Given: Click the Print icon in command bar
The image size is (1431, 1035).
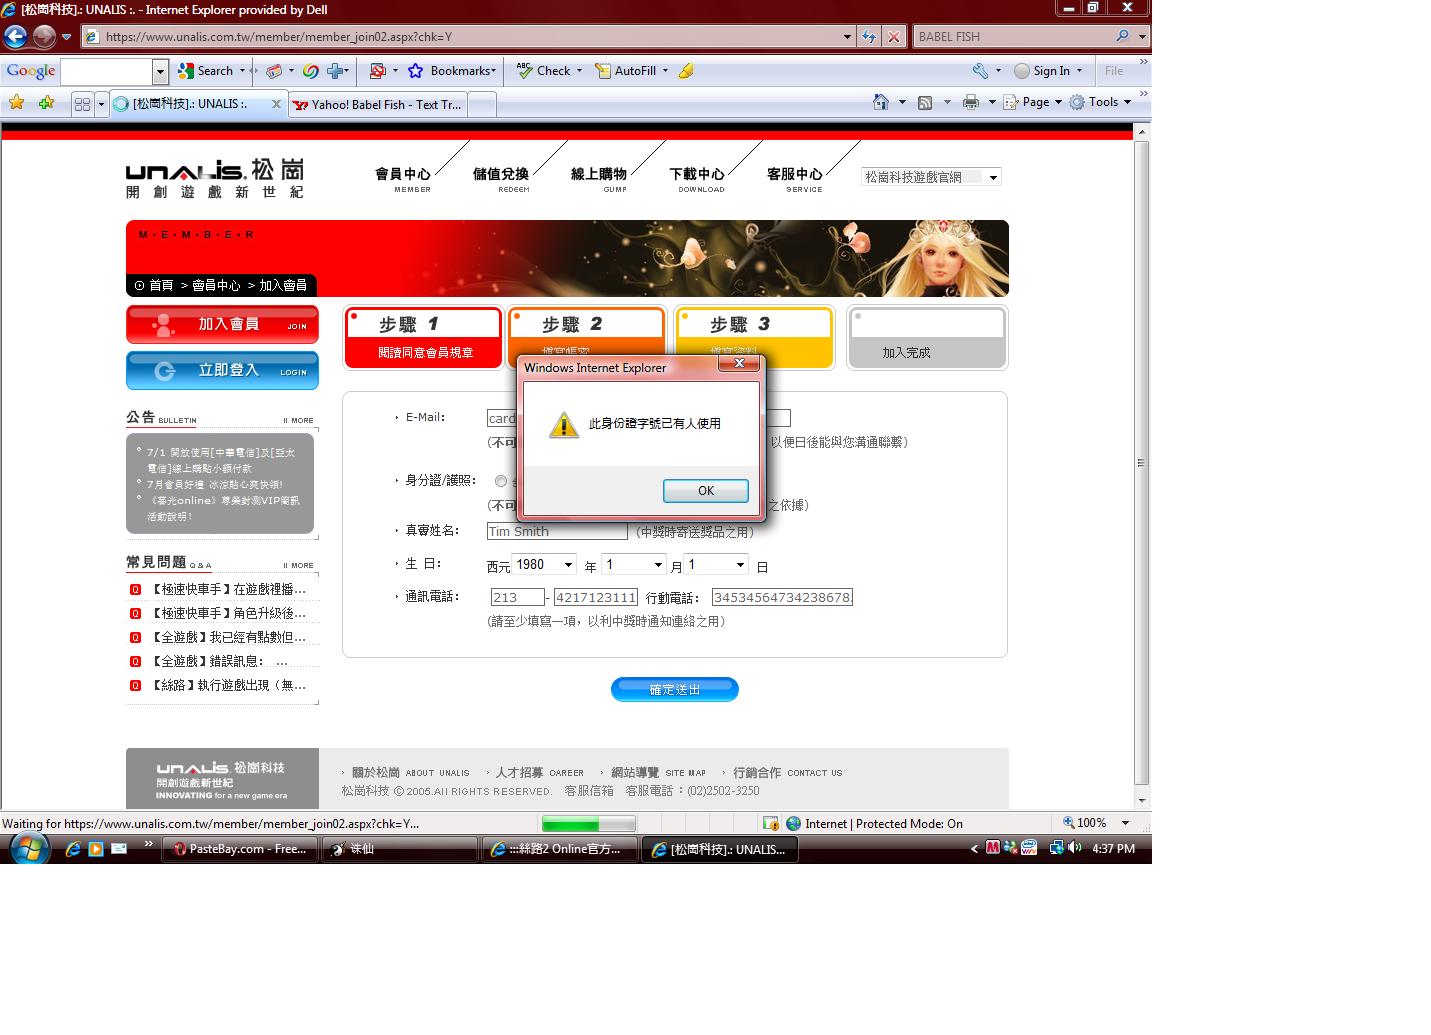Looking at the screenshot, I should tap(970, 102).
